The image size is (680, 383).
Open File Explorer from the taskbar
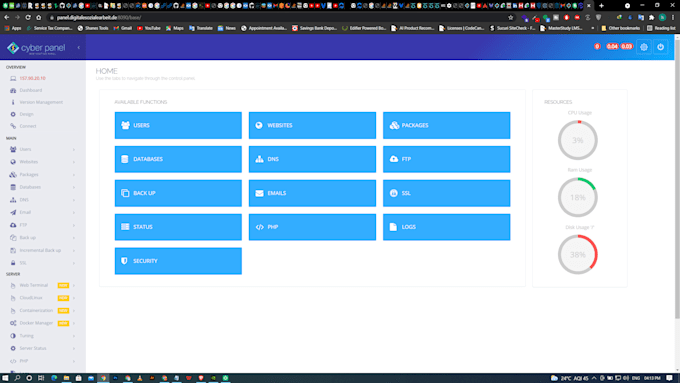click(x=66, y=378)
